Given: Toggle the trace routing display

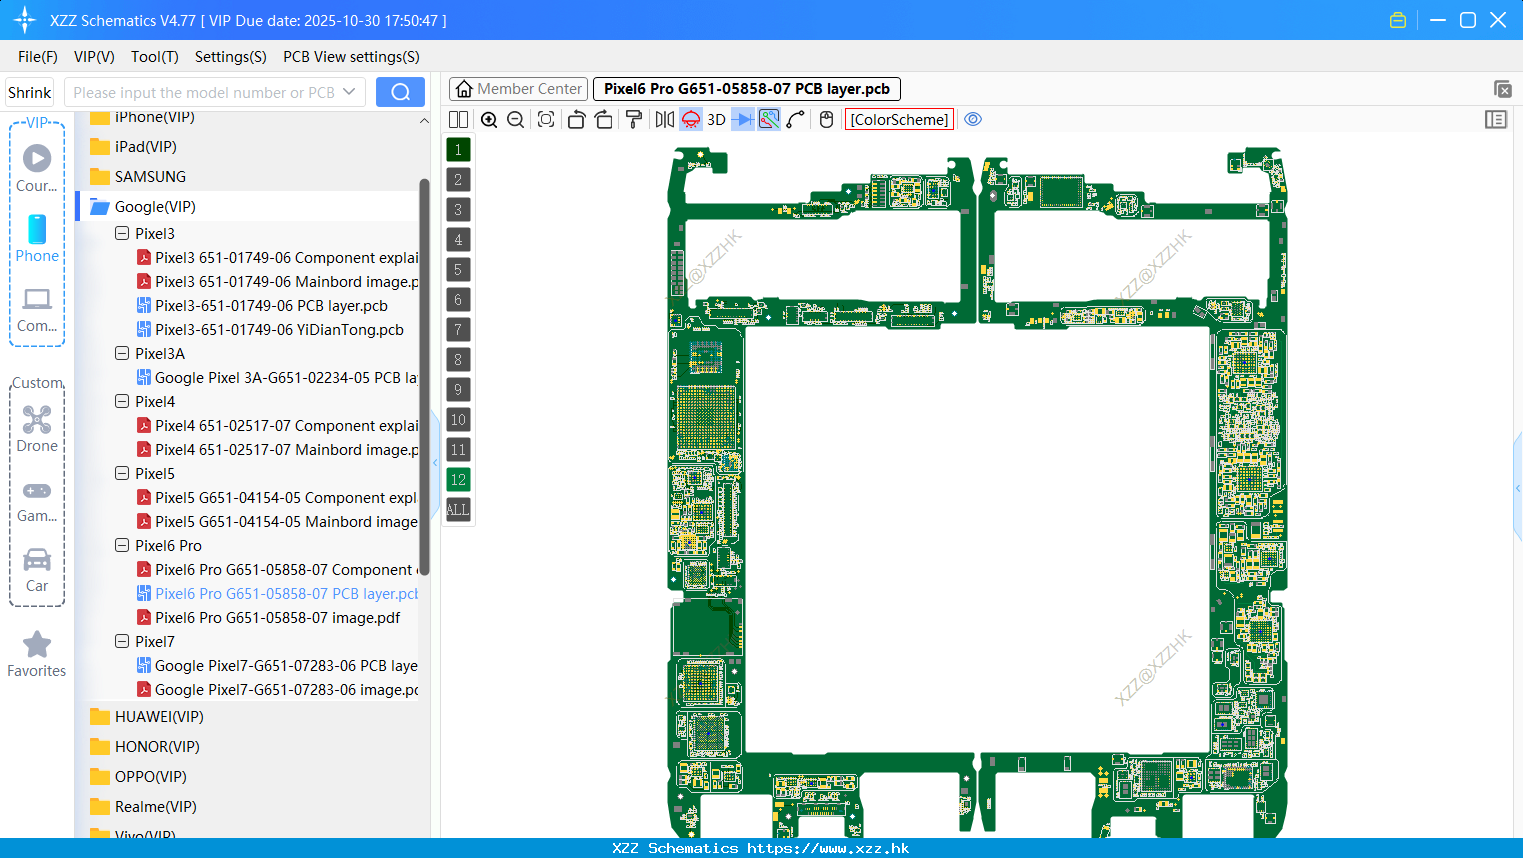Looking at the screenshot, I should 769,119.
